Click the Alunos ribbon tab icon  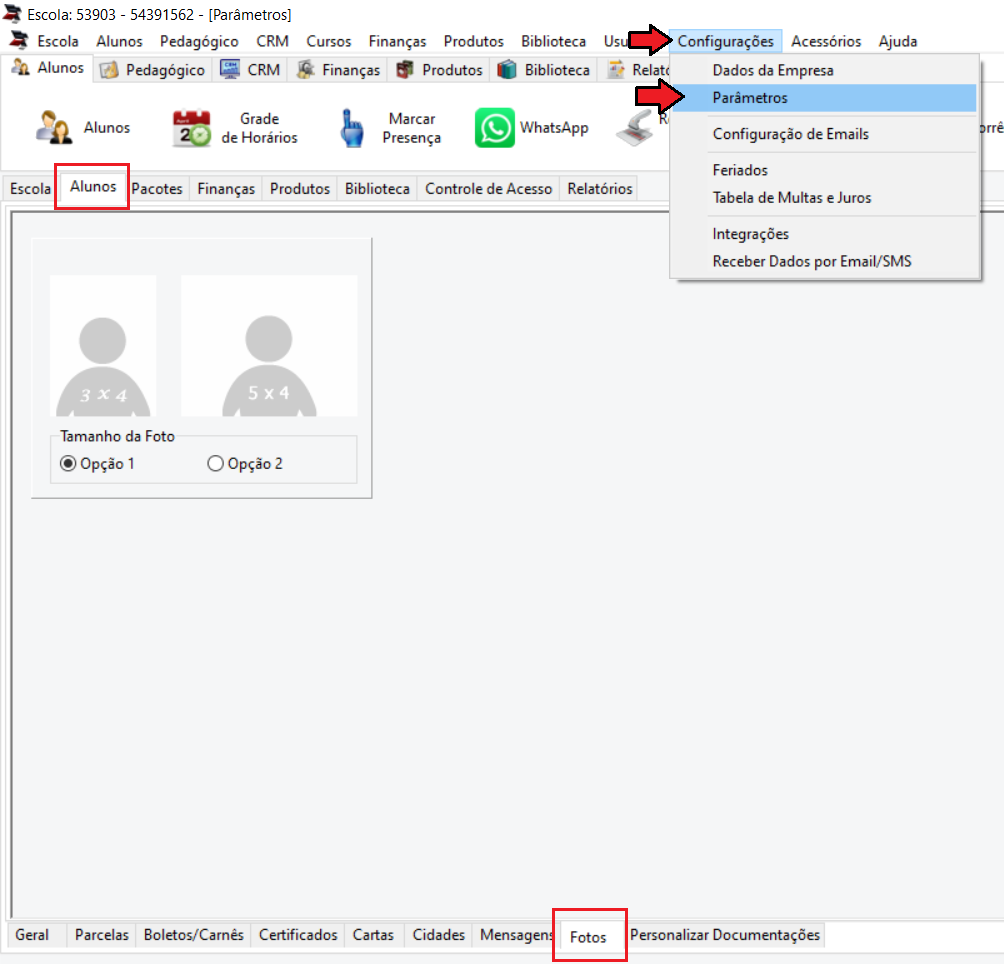pyautogui.click(x=20, y=67)
